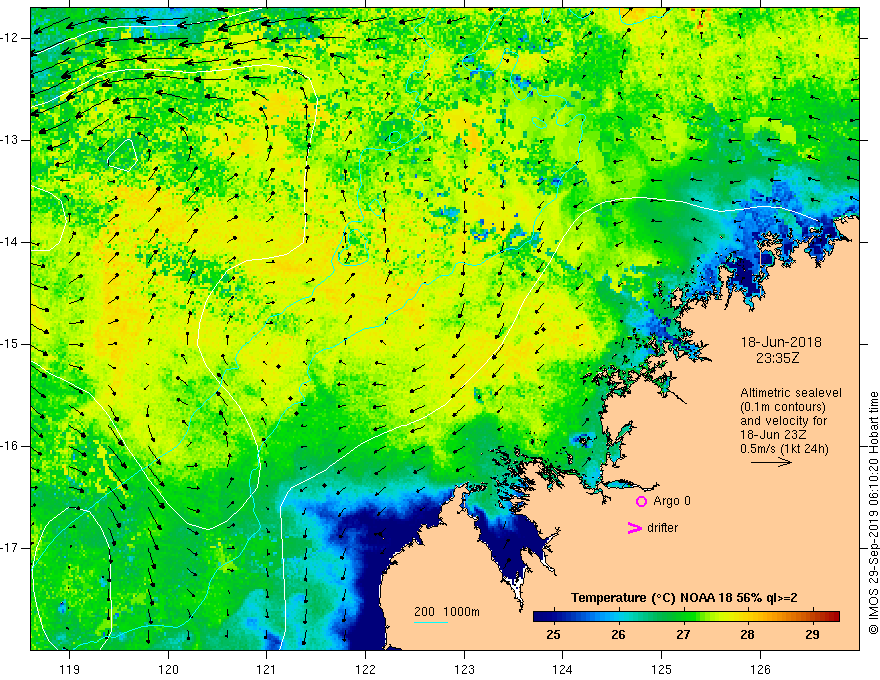Click the '18-Jun-2018' date text
This screenshot has width=880, height=680.
tap(781, 342)
